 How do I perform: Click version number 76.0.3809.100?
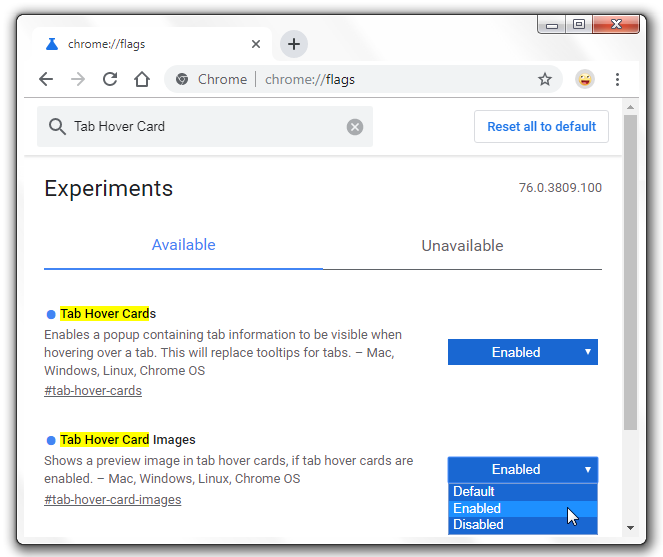560,187
